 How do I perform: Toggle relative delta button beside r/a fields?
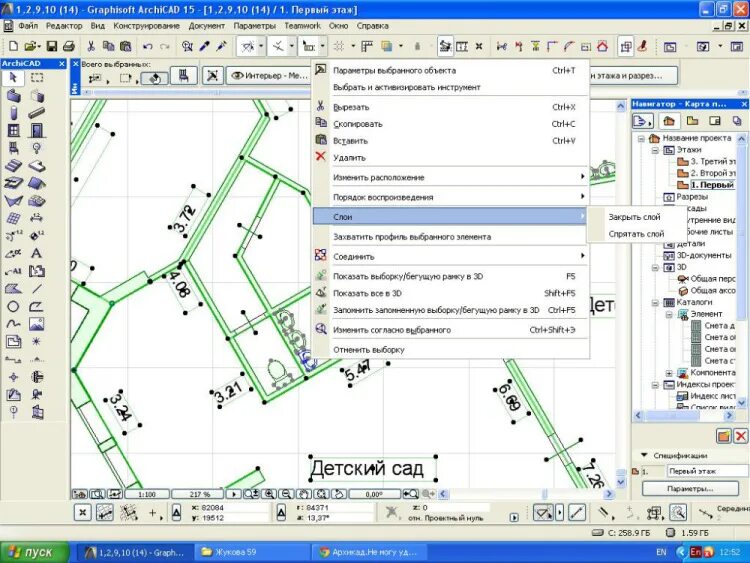[281, 513]
